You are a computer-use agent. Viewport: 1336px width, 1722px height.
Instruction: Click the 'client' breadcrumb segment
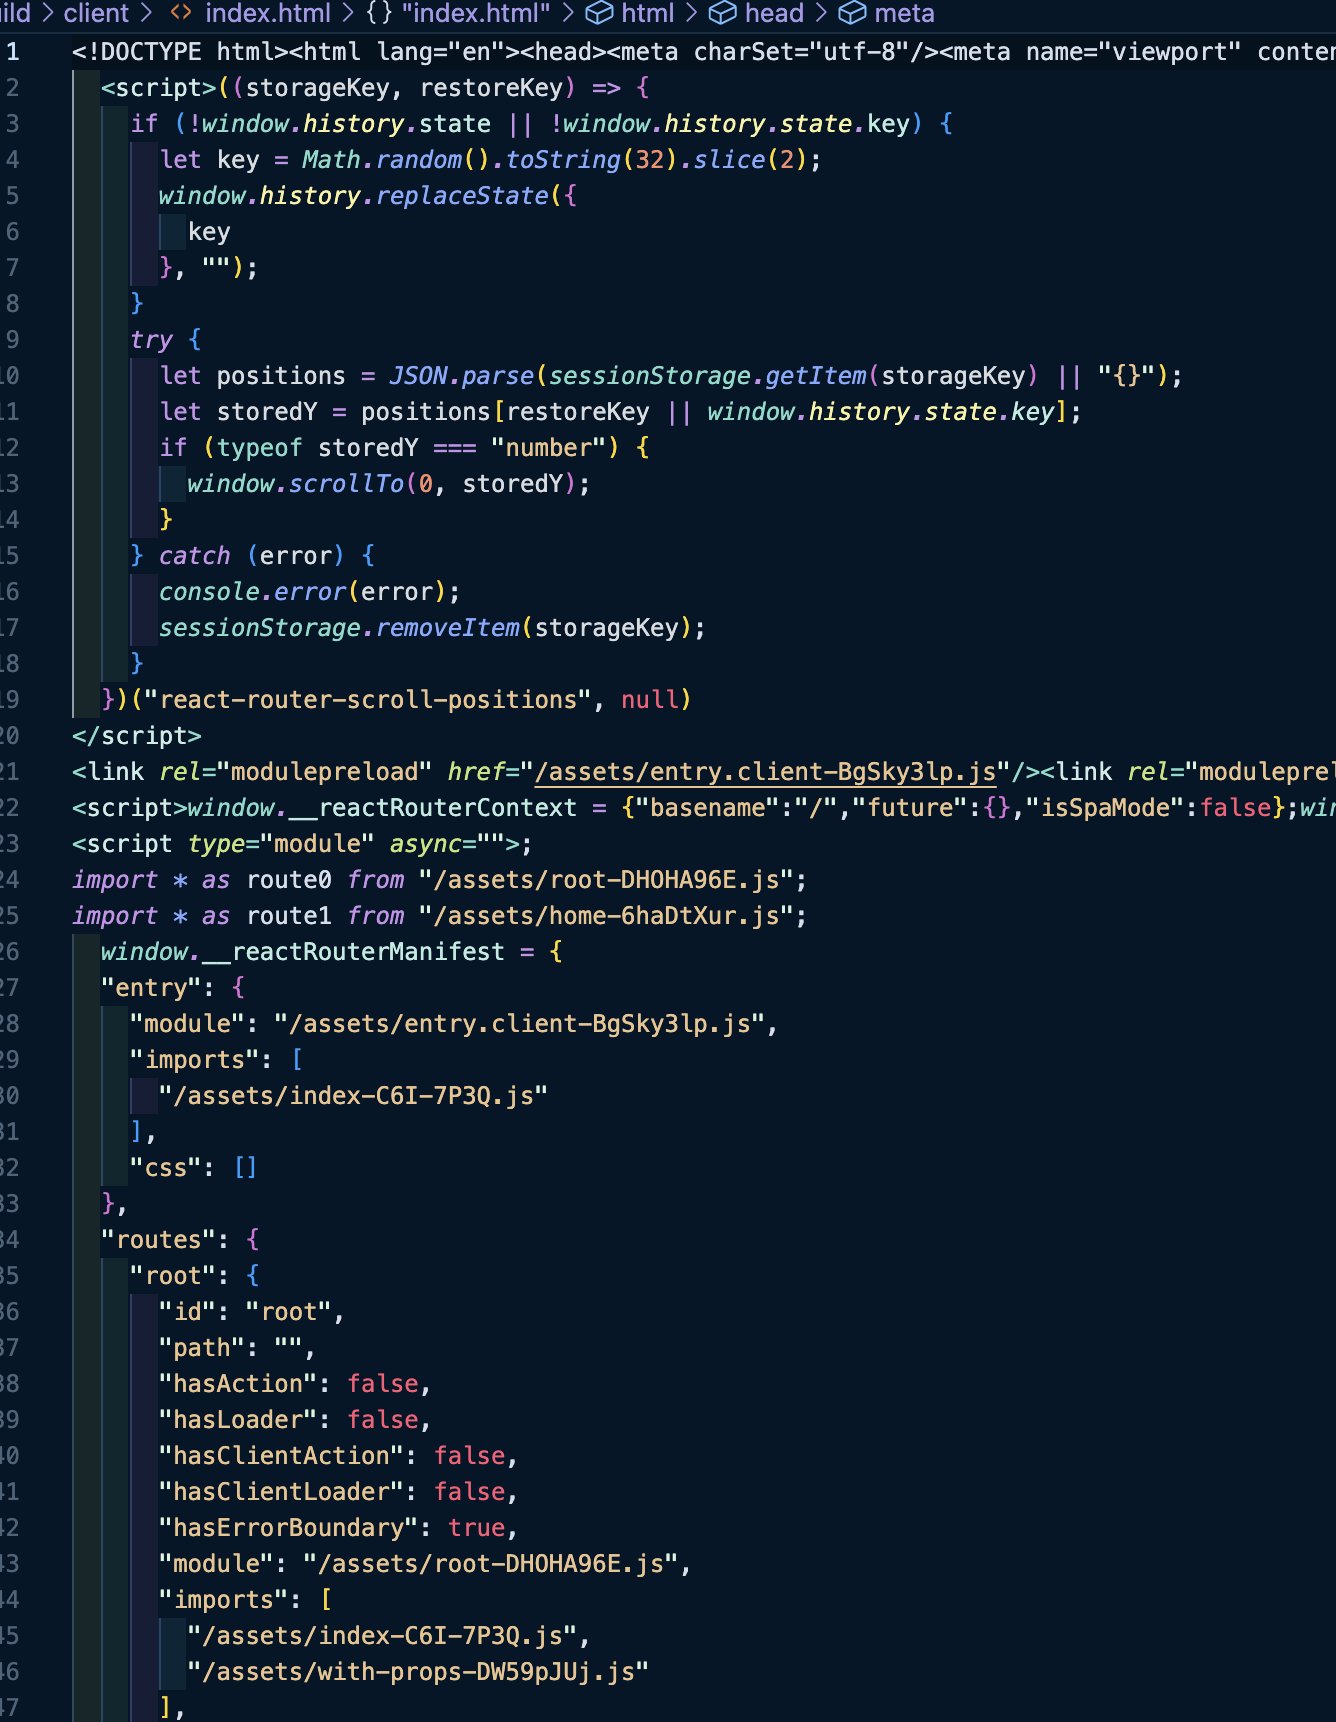pos(96,13)
